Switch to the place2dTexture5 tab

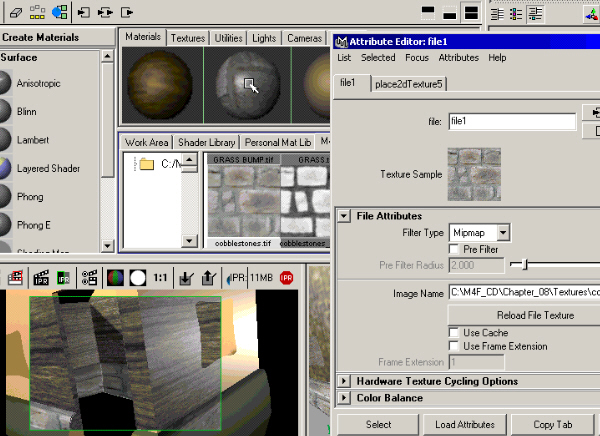tap(409, 84)
